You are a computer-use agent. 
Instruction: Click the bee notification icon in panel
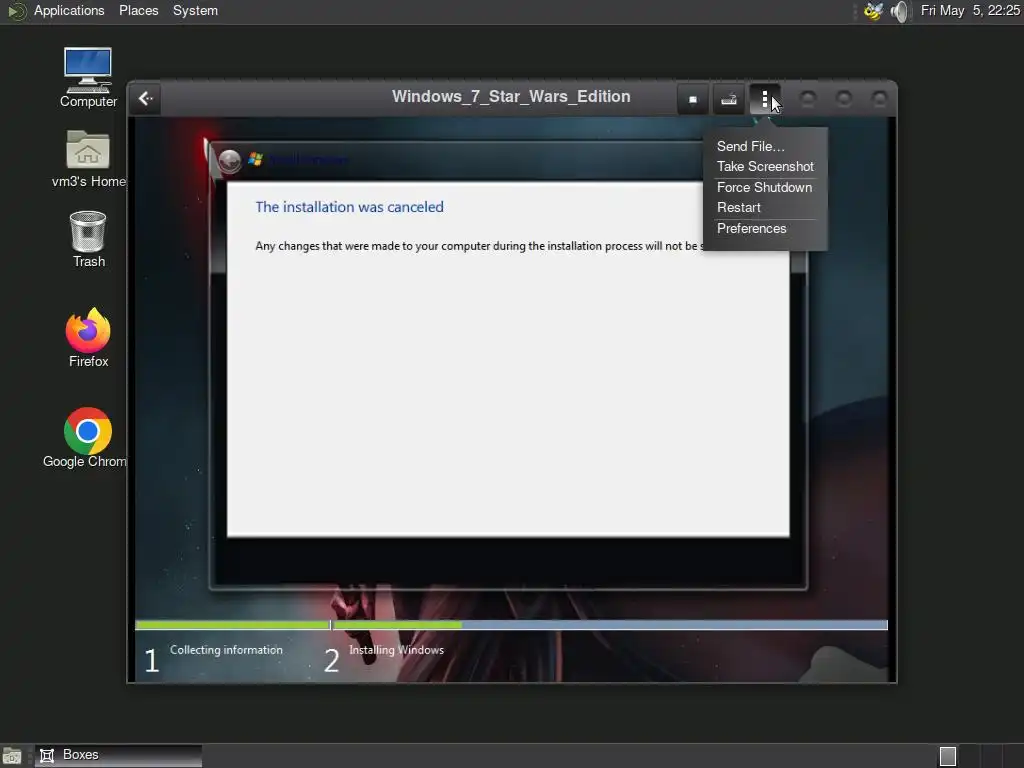point(873,11)
